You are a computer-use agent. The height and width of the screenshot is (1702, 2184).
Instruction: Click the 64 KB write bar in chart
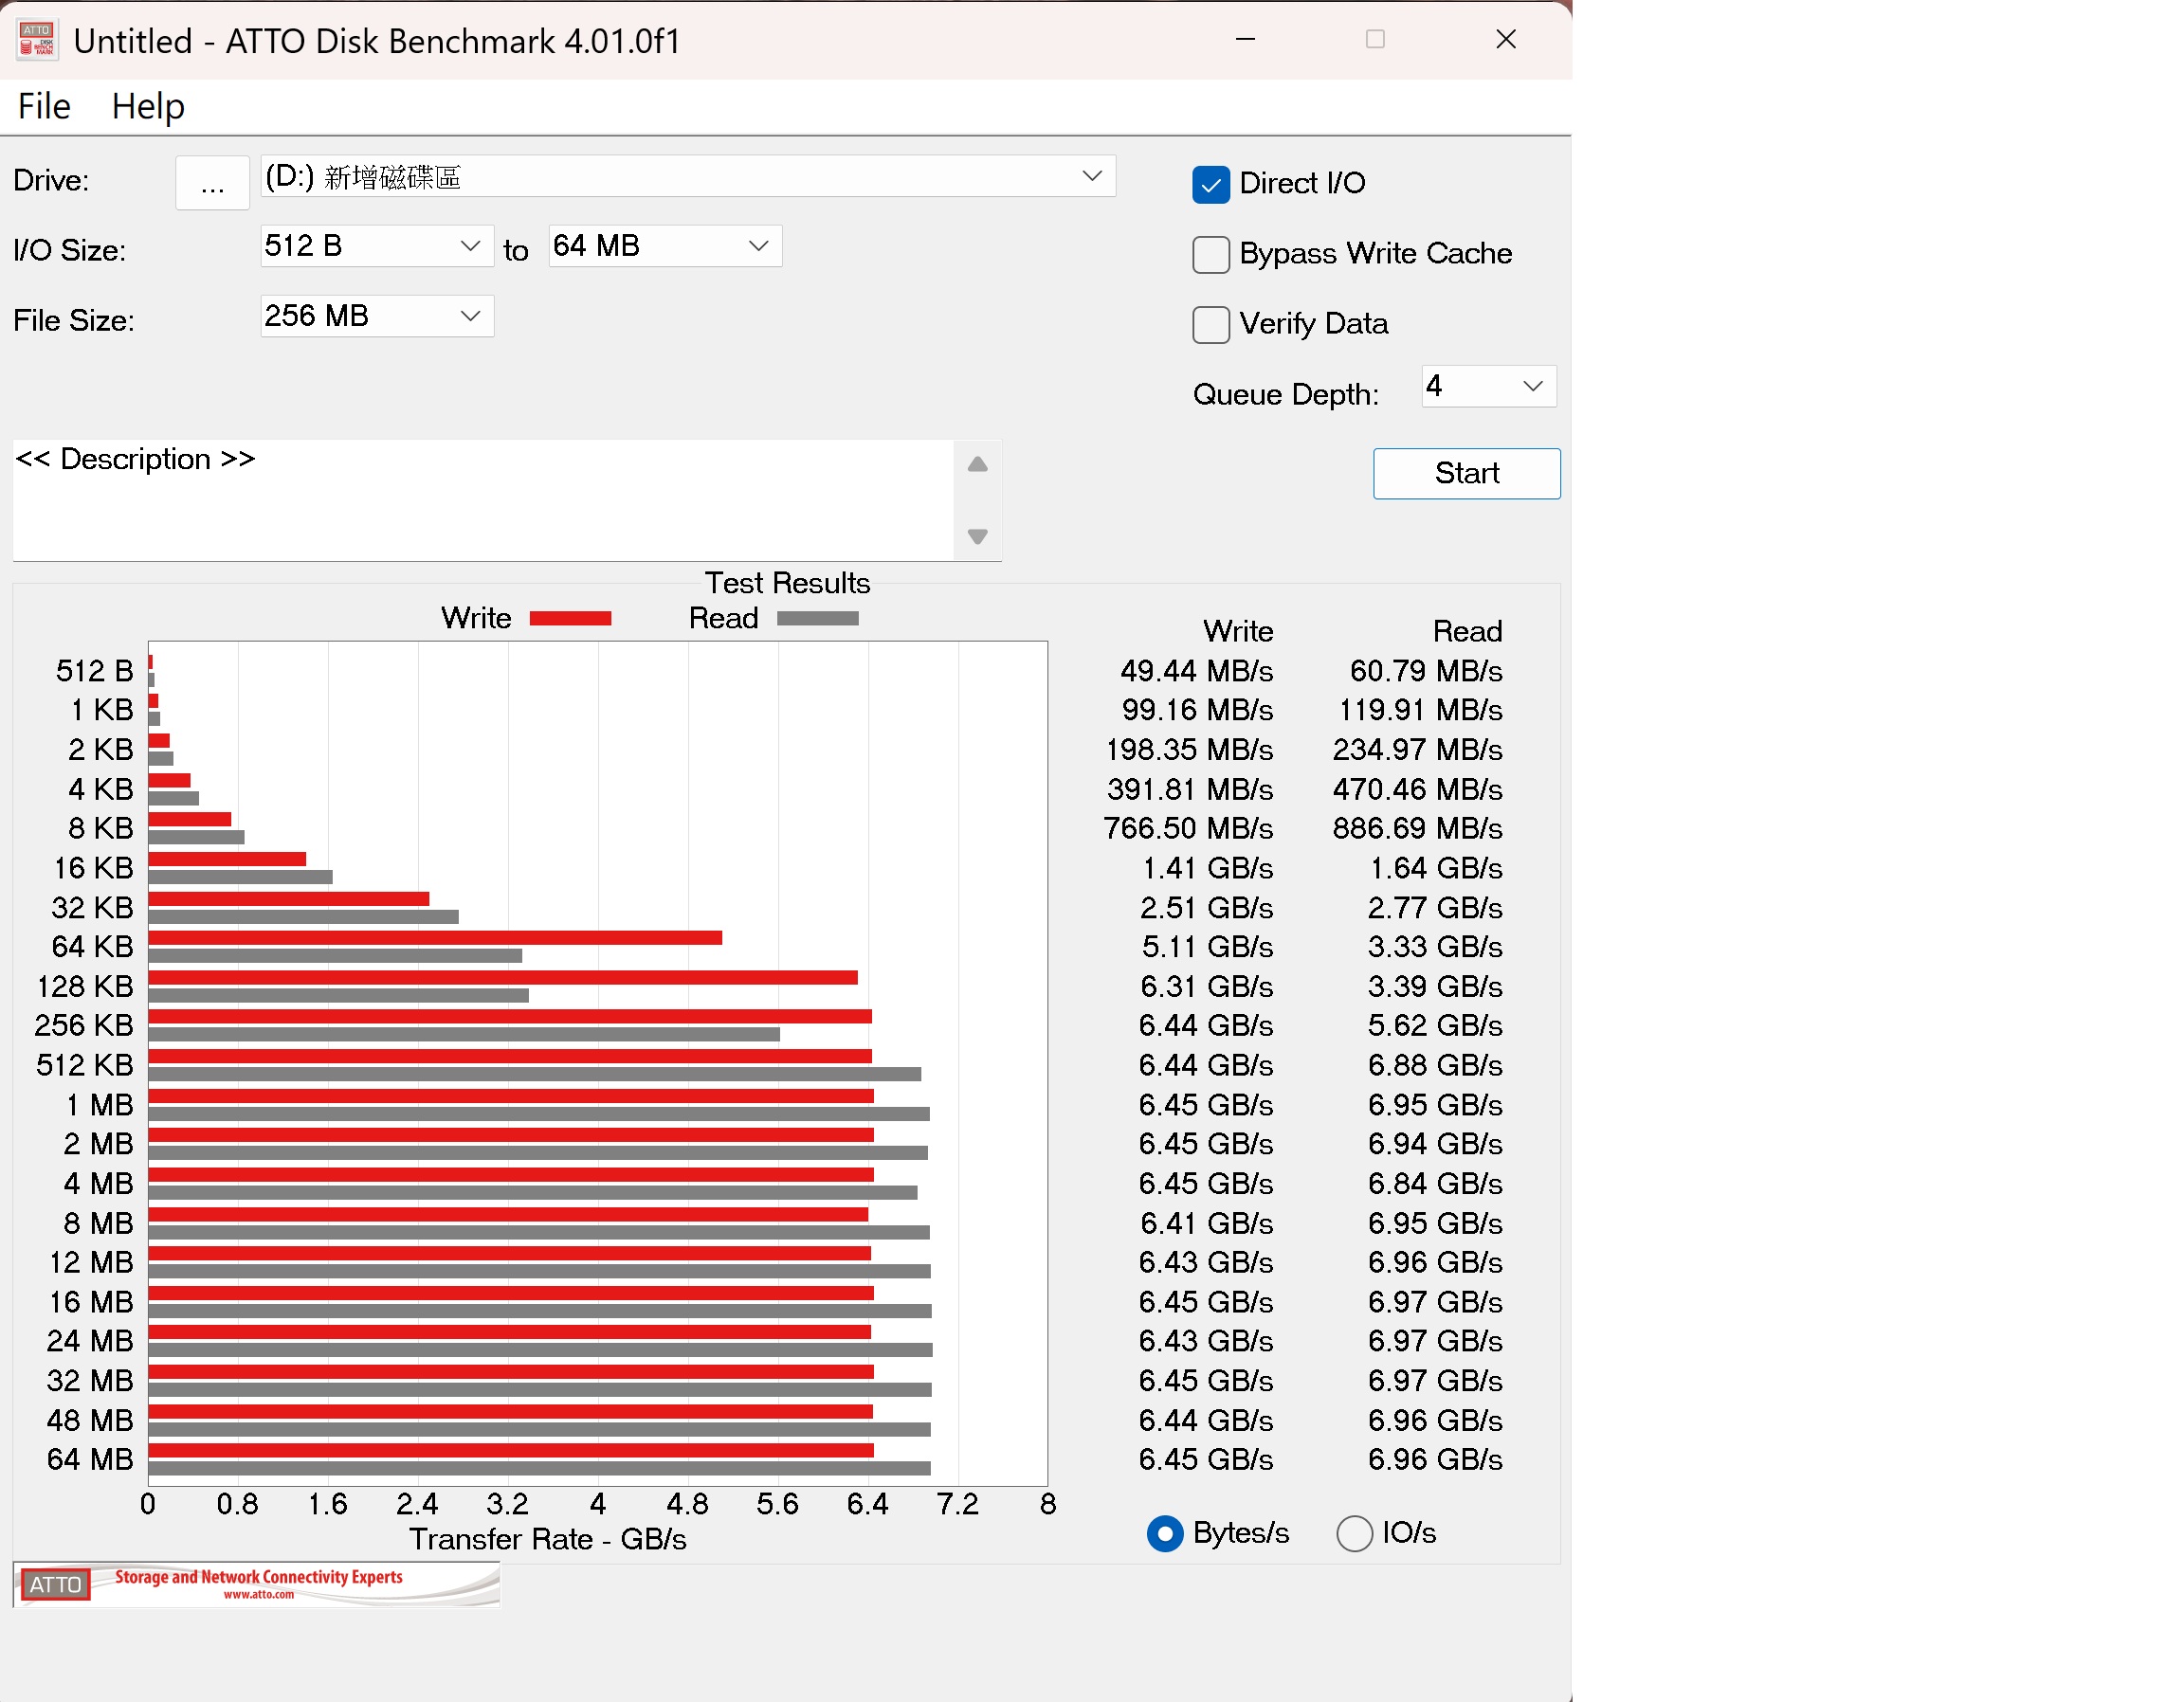[x=435, y=938]
